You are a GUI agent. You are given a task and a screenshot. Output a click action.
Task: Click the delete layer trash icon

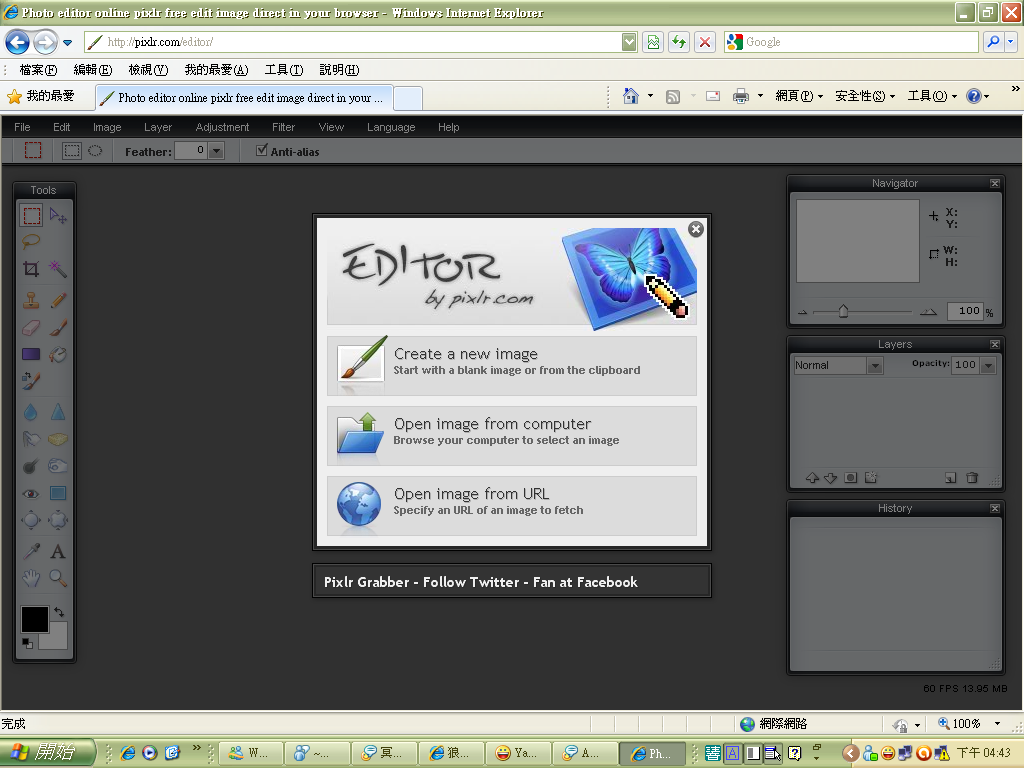coord(972,477)
